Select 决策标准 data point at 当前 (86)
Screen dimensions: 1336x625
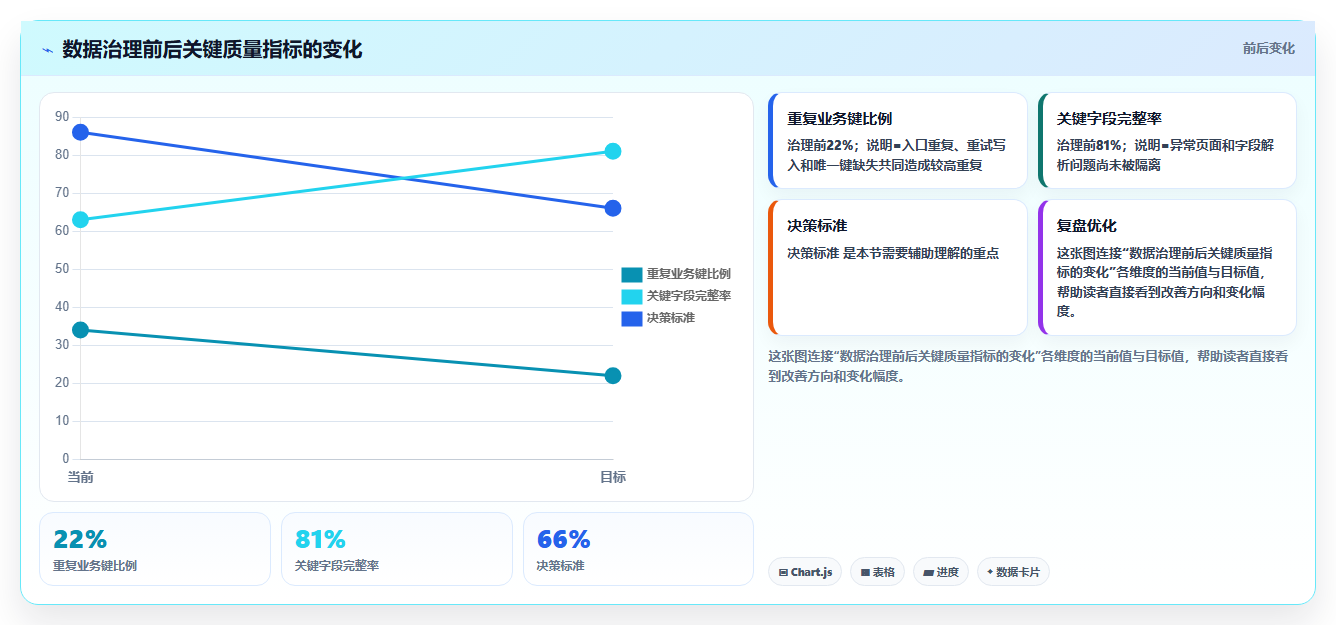(81, 132)
